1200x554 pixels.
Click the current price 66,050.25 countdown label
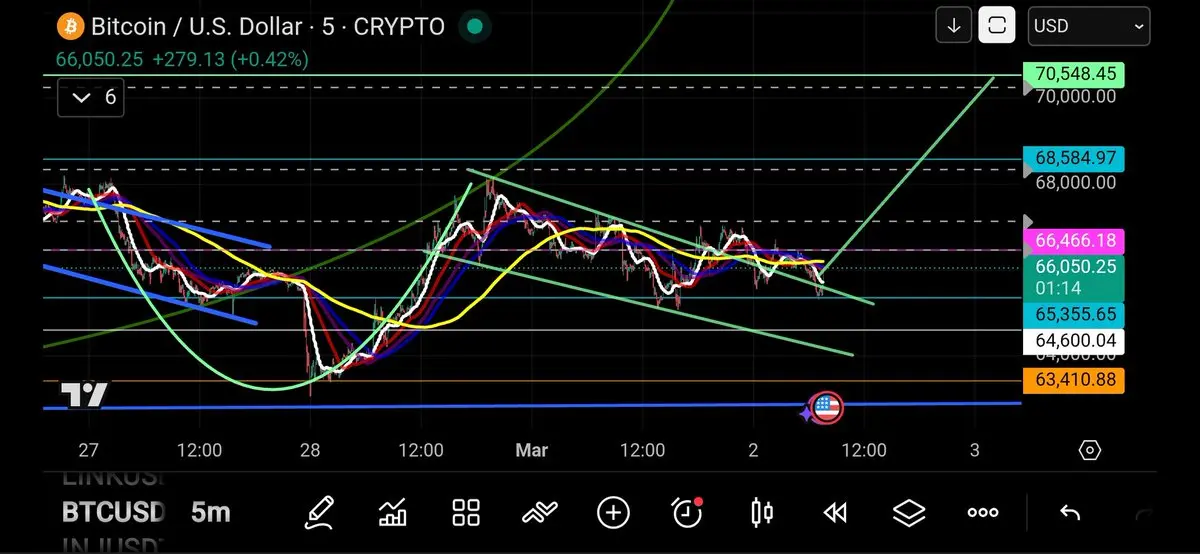click(1074, 278)
